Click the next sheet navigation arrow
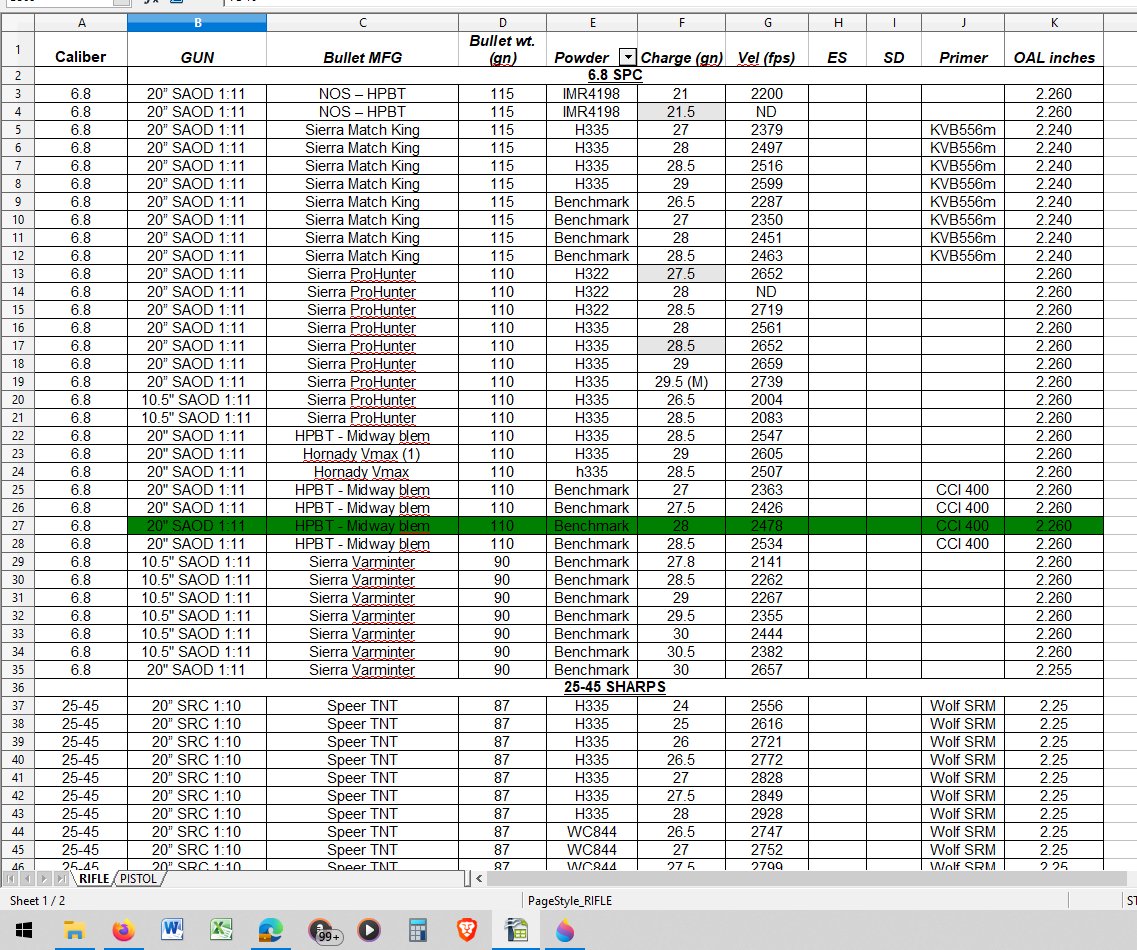 click(44, 879)
